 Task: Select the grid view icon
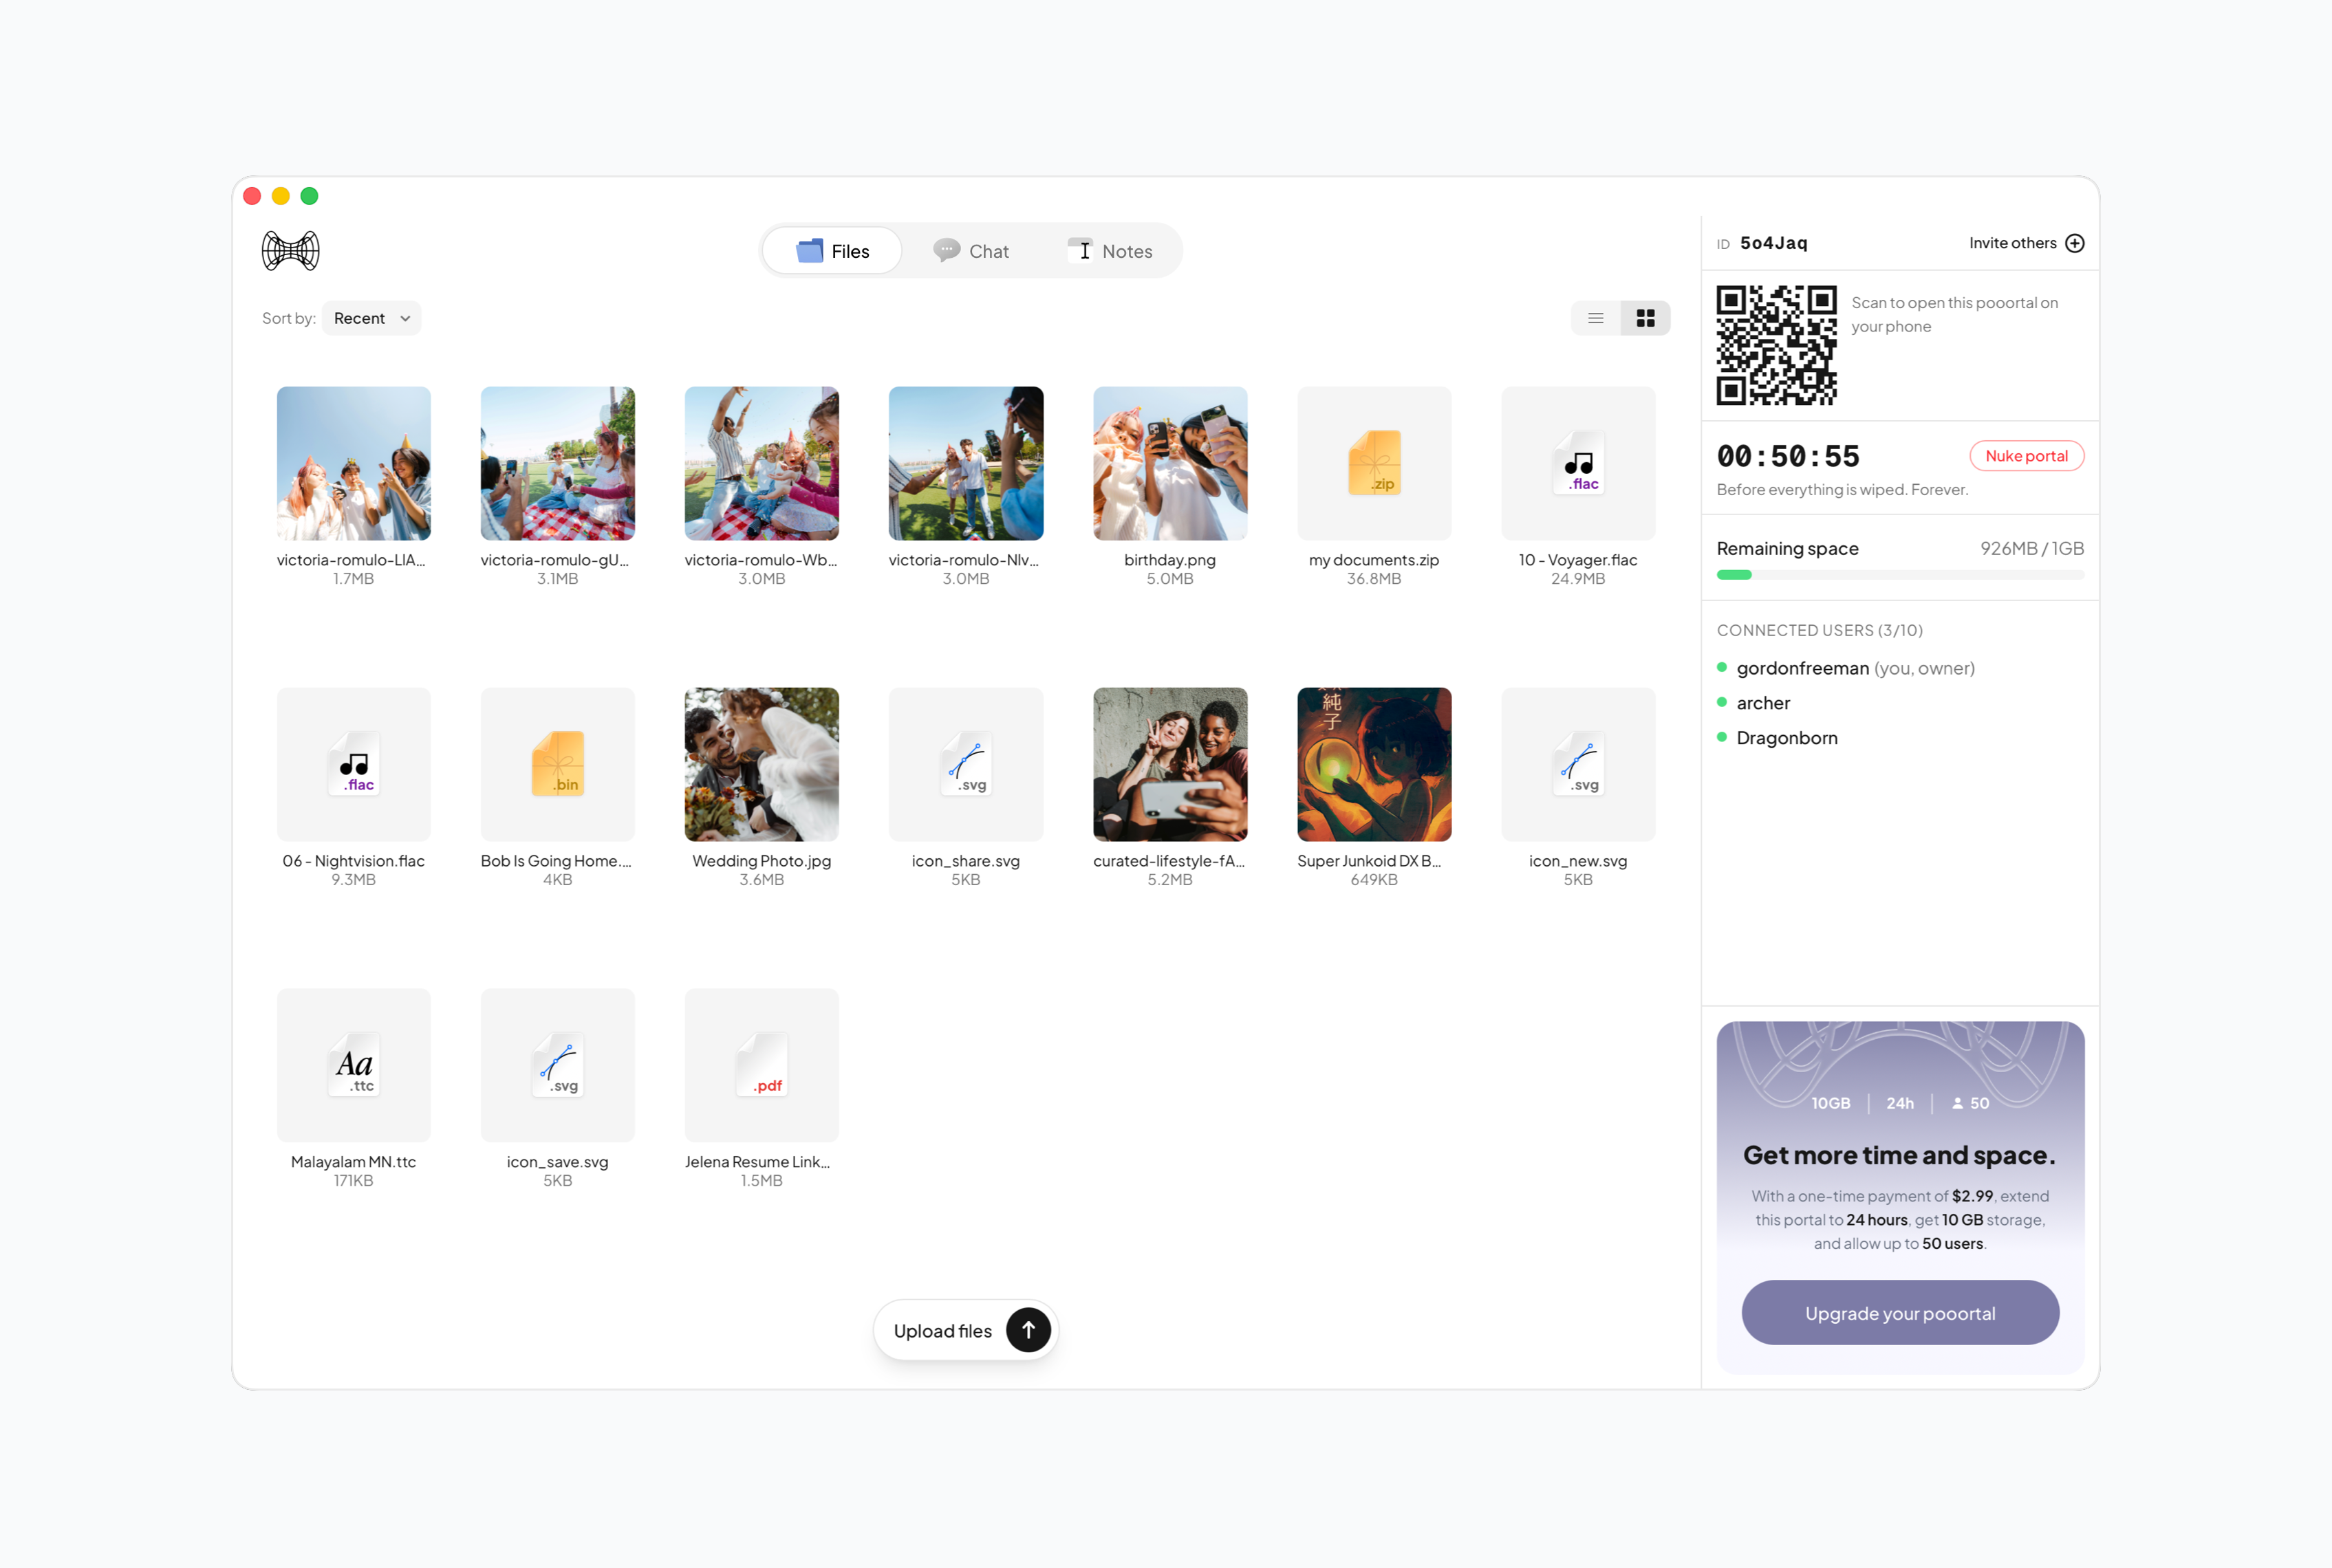coord(1645,318)
